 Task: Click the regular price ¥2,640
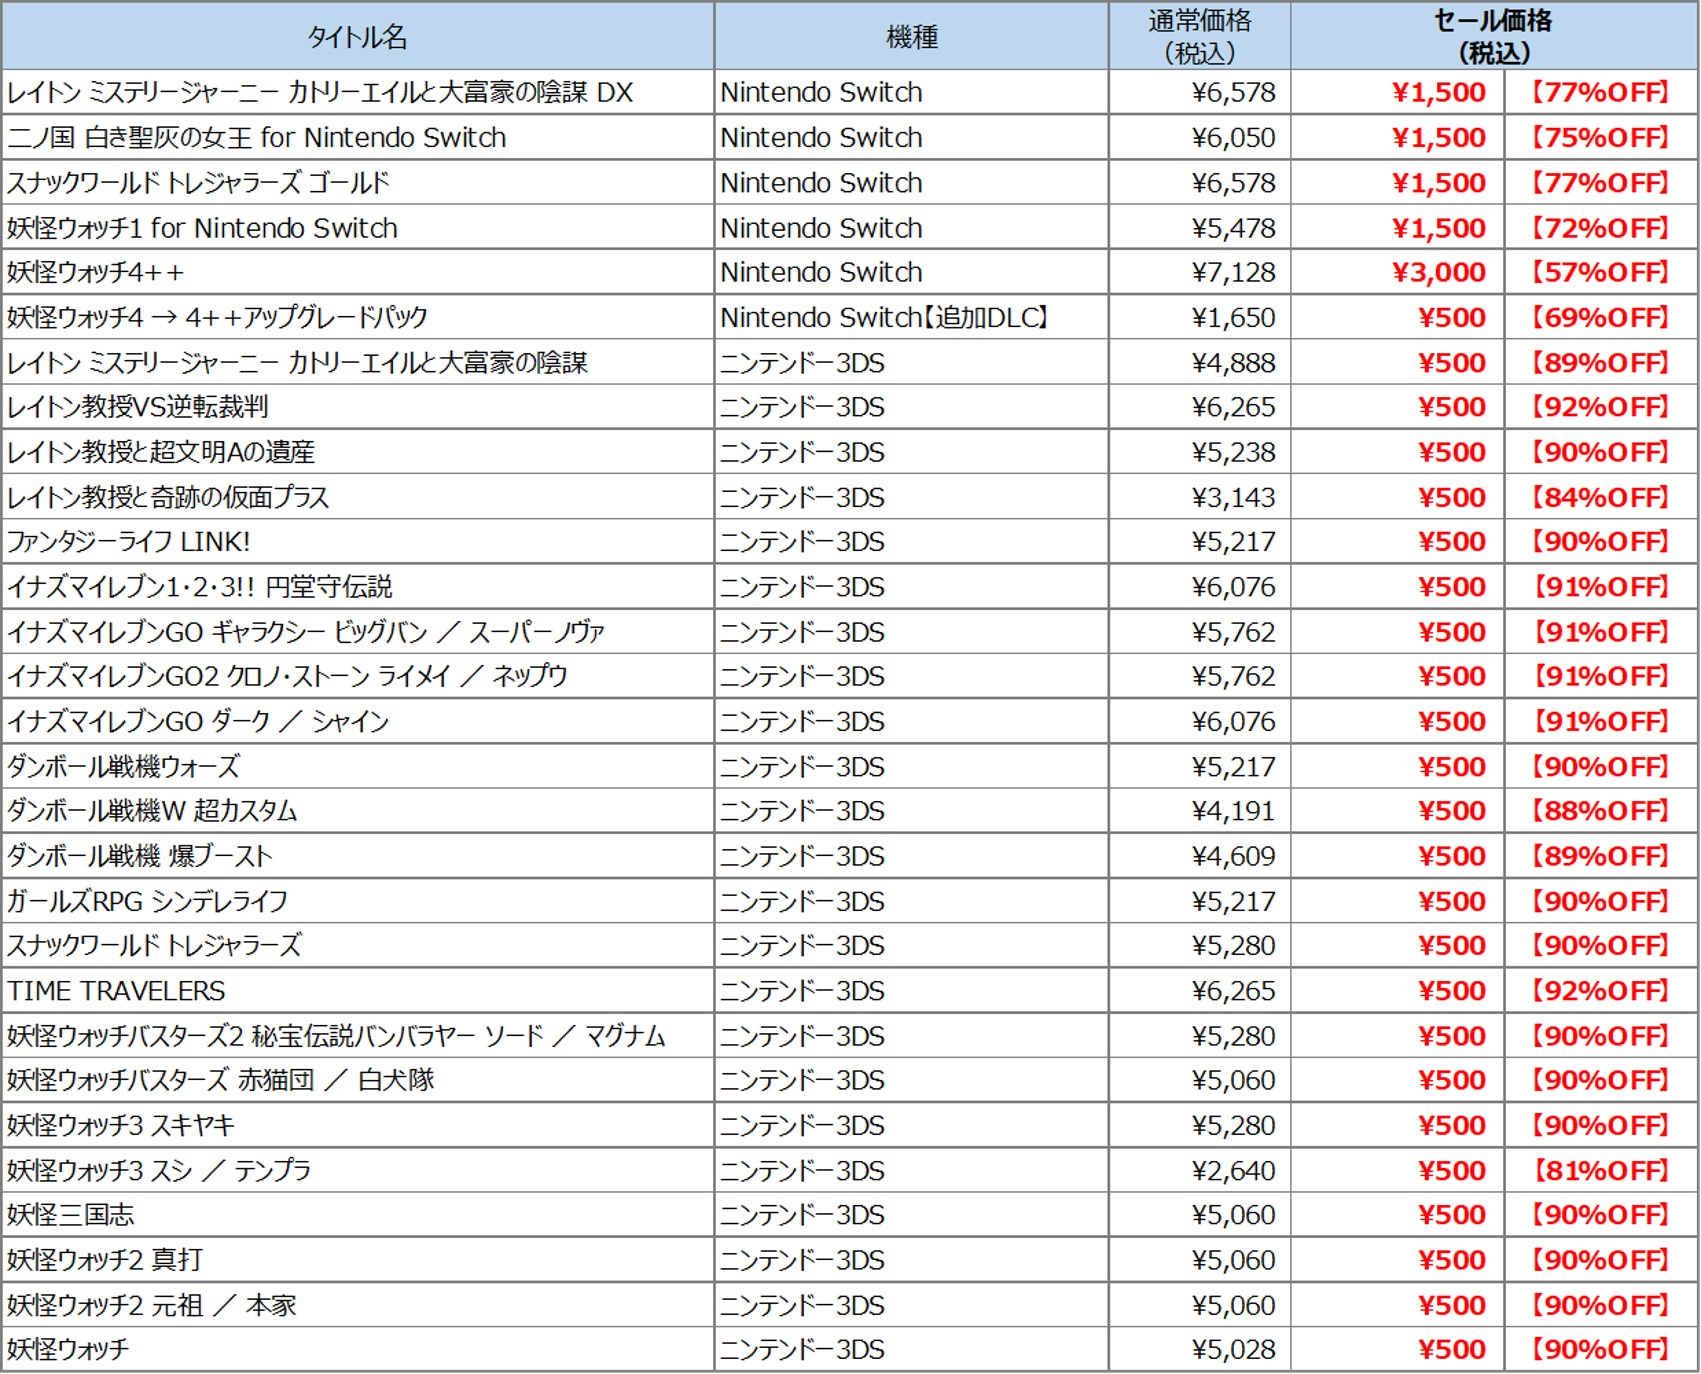tap(1233, 1170)
